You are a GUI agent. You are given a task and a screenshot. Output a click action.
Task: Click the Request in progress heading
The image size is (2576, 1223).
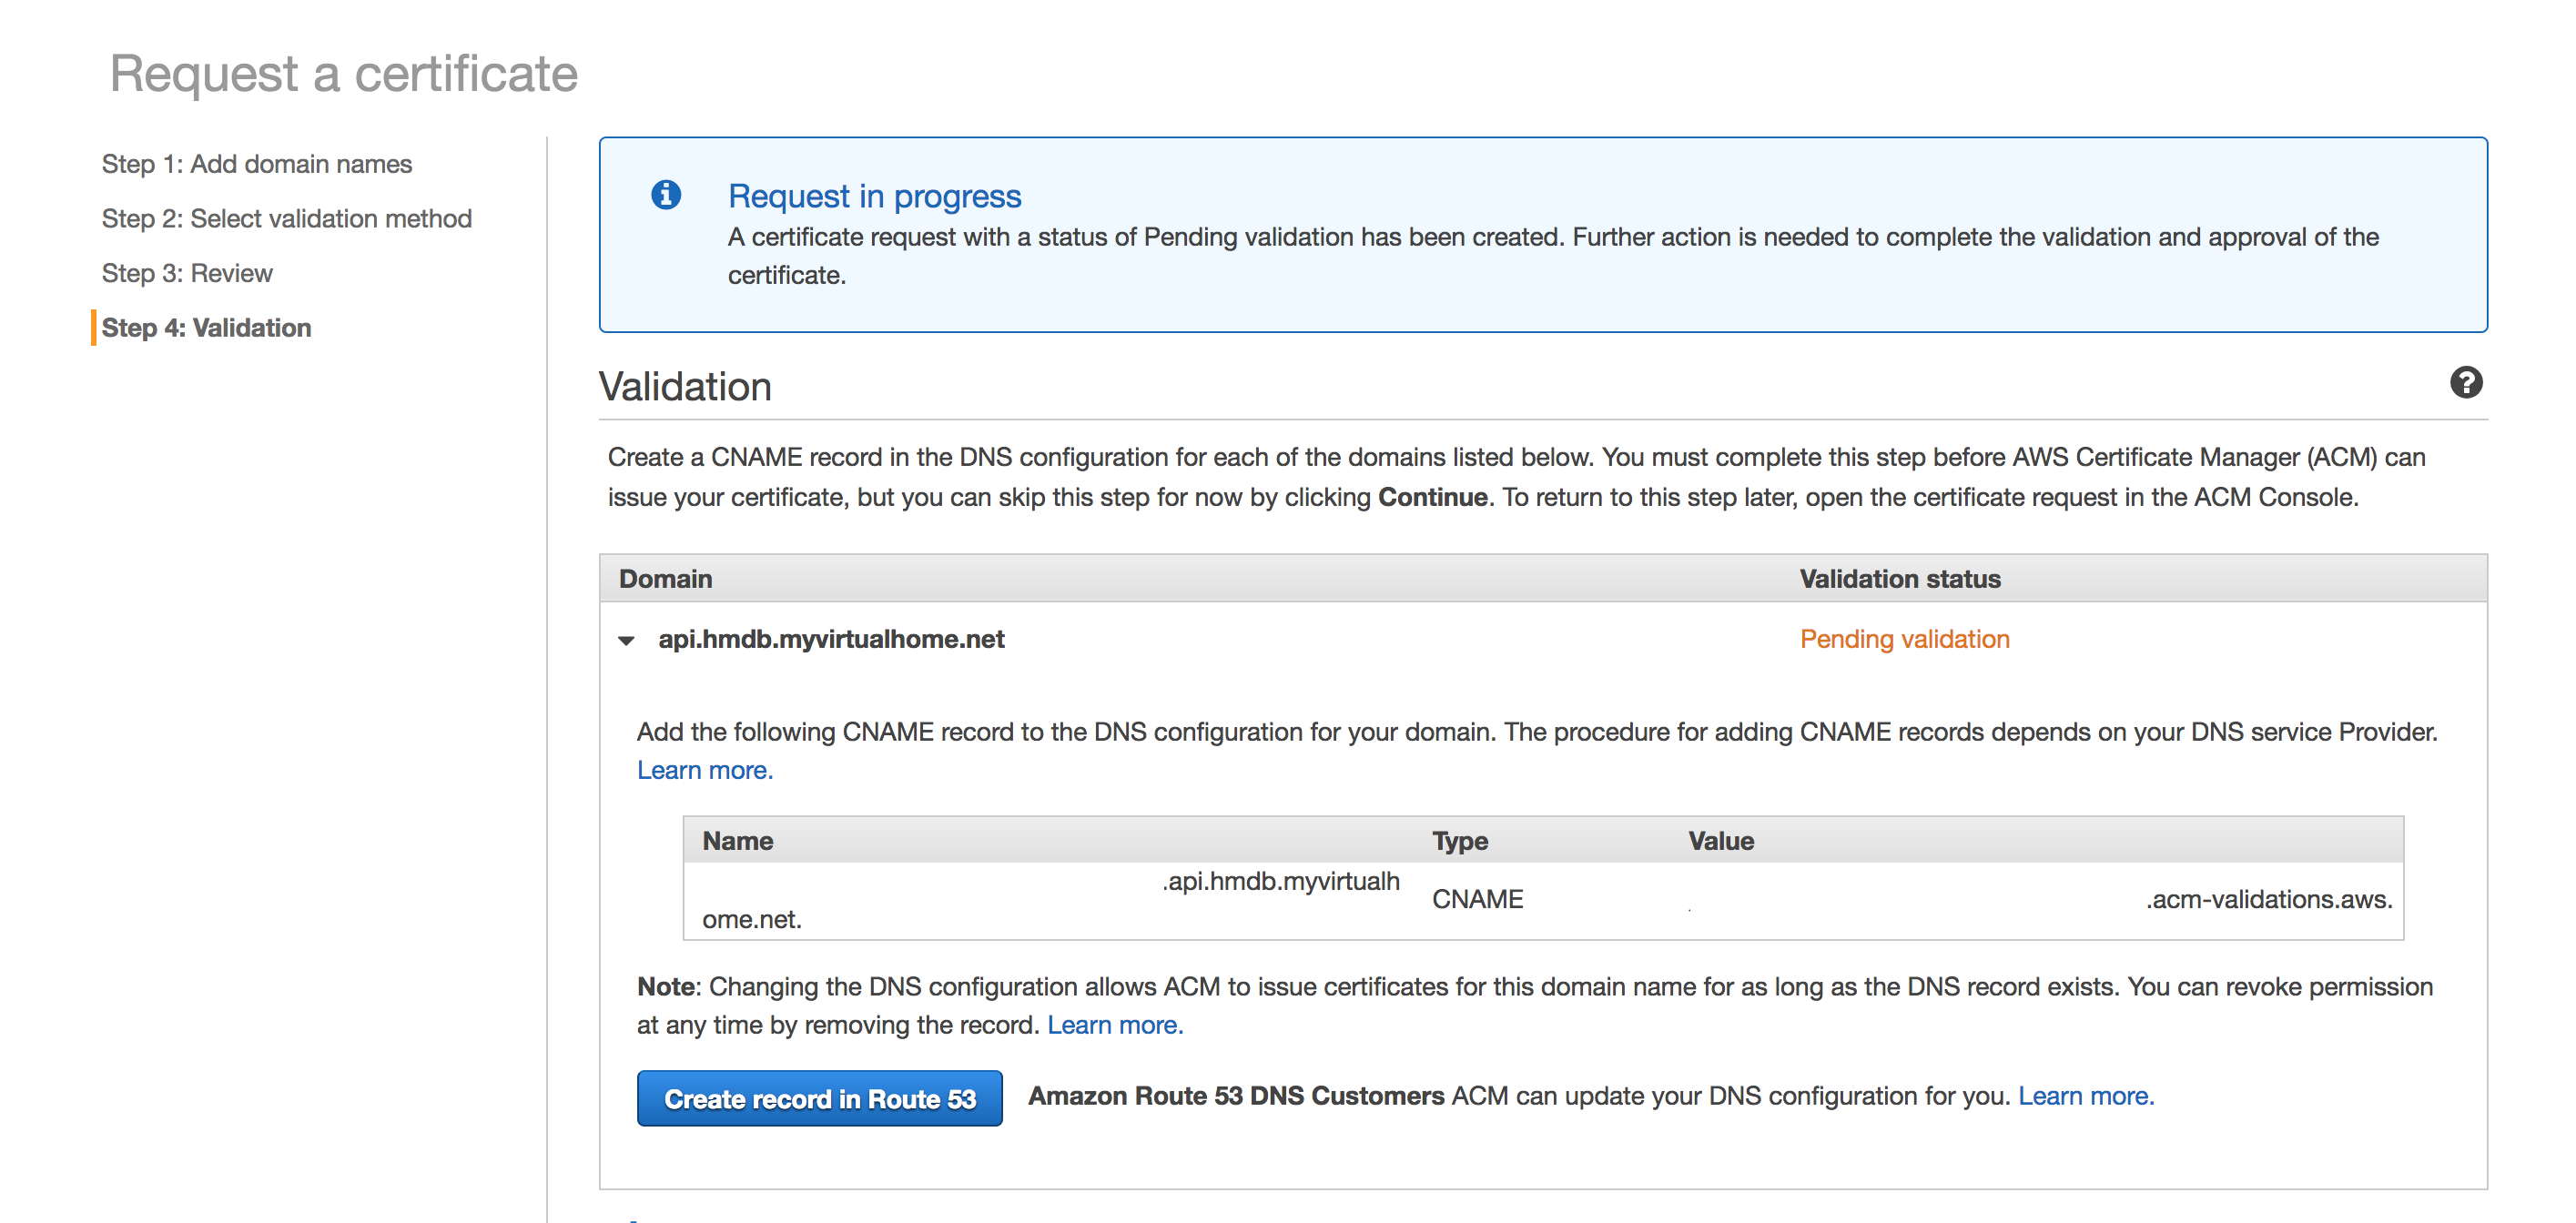874,196
